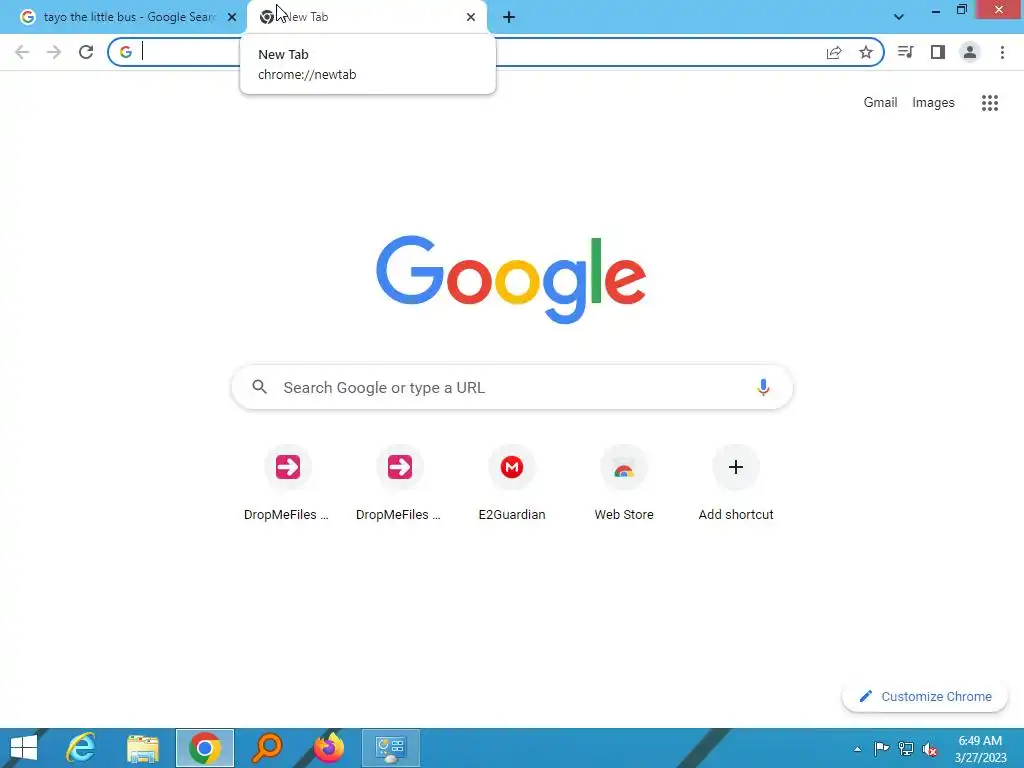Open the Web Store shortcut
Screen dimensions: 1024x768
tap(624, 484)
